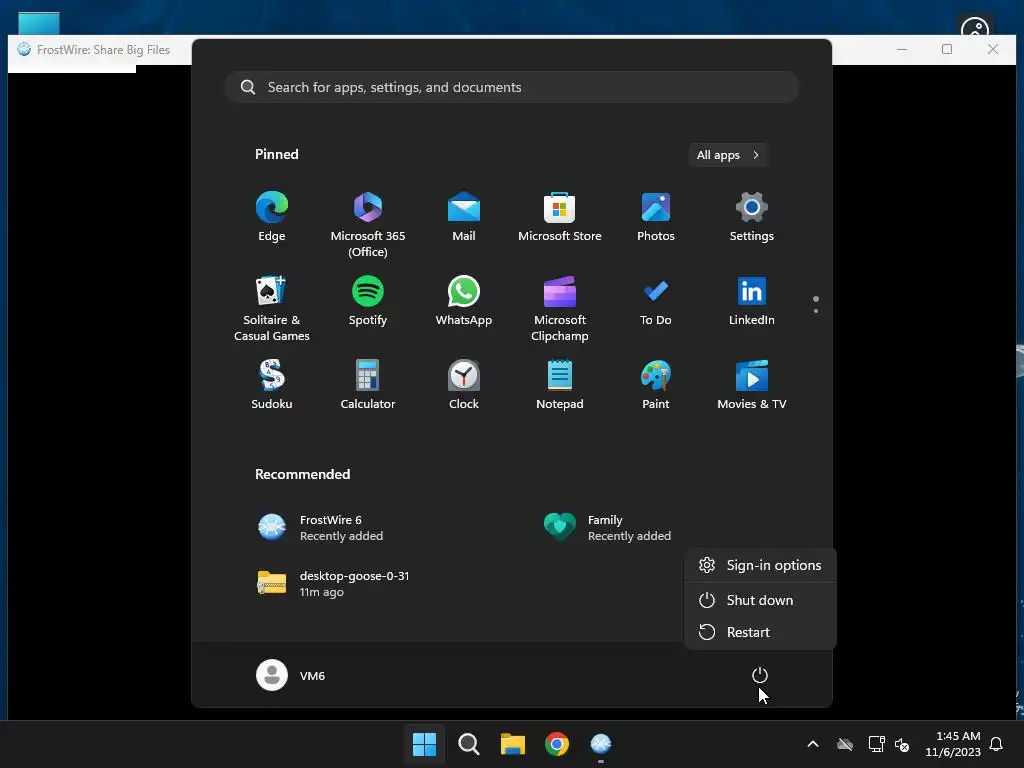The image size is (1024, 768).
Task: Expand the All apps list
Action: pyautogui.click(x=728, y=155)
